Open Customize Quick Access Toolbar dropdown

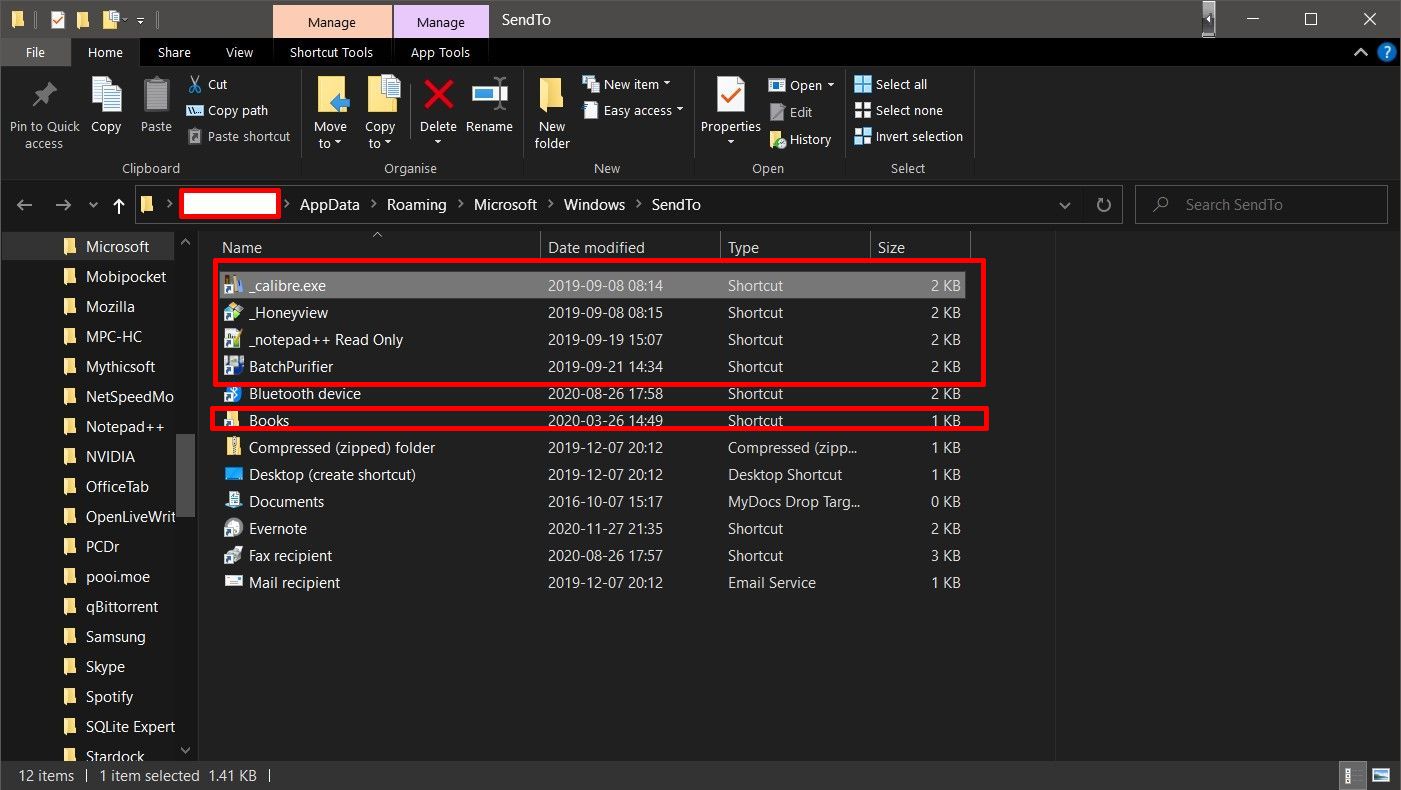click(140, 20)
